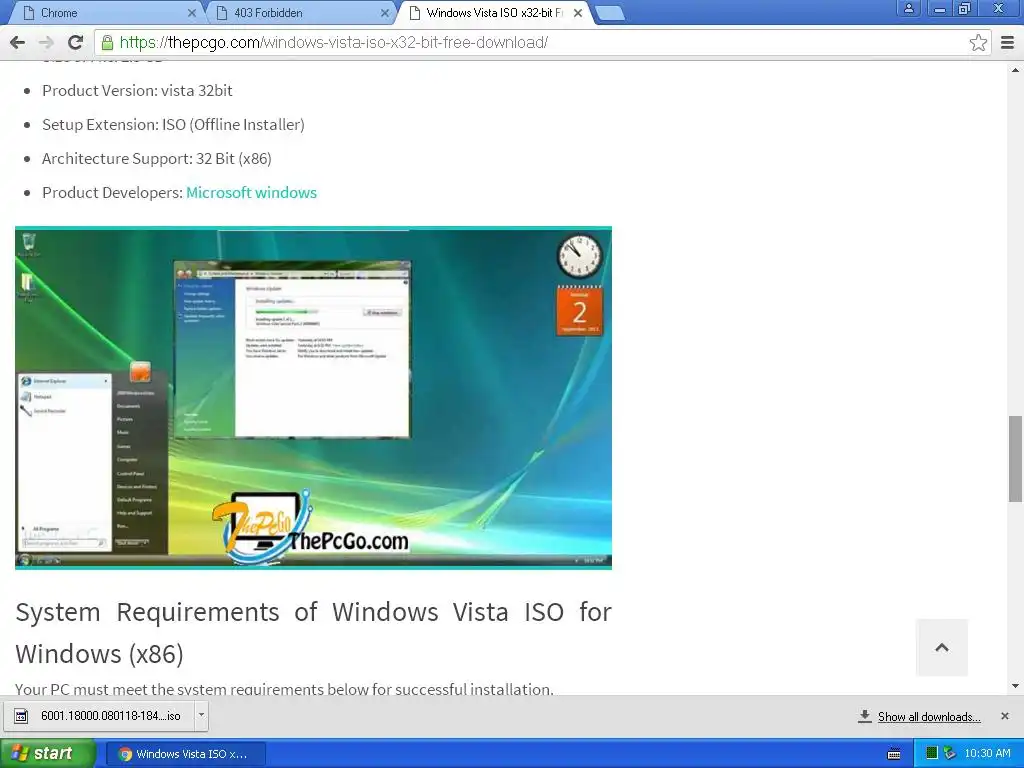Click the network tray icon
The width and height of the screenshot is (1024, 768).
tap(950, 754)
